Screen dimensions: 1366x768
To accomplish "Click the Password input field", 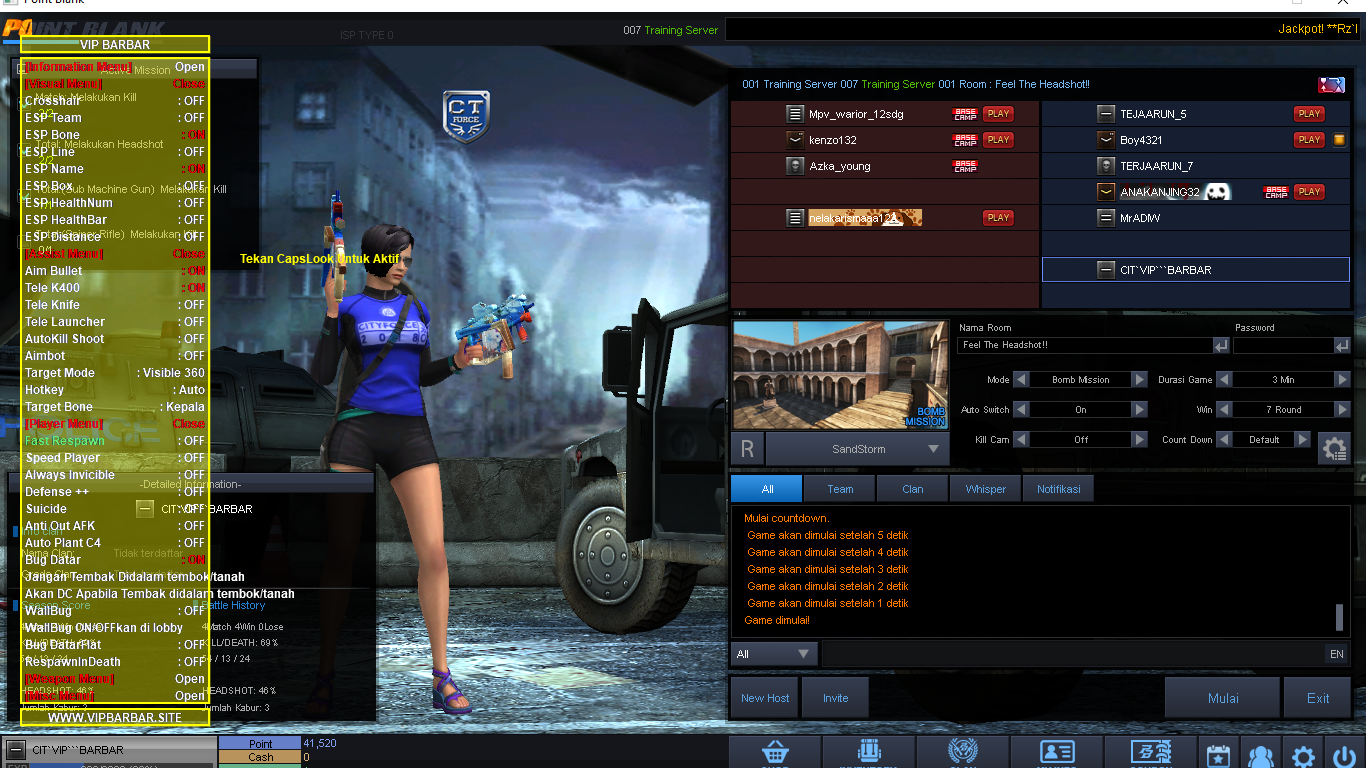I will click(x=1283, y=345).
